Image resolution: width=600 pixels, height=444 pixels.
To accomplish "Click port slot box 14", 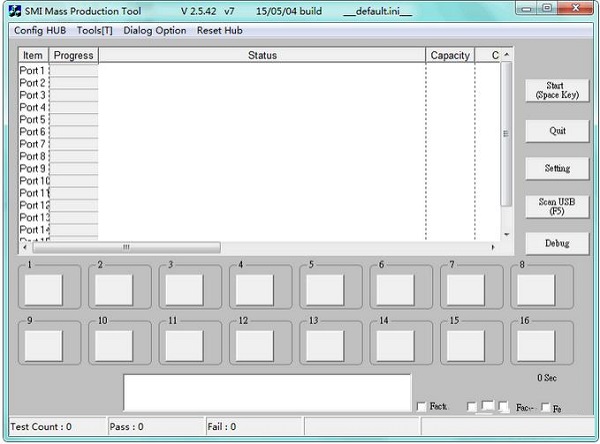I will click(x=395, y=346).
